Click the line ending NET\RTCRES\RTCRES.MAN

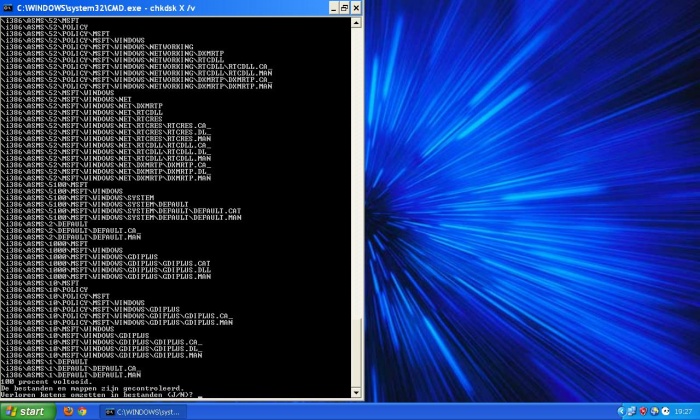click(105, 138)
